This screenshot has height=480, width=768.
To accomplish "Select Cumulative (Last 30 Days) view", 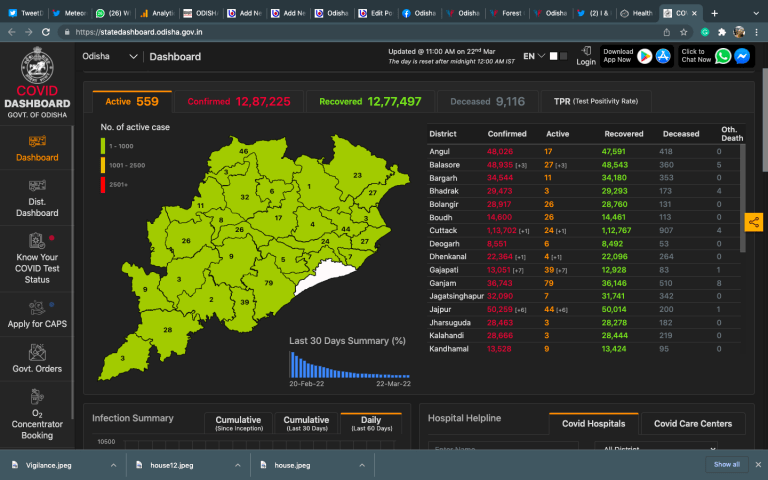I will (305, 424).
